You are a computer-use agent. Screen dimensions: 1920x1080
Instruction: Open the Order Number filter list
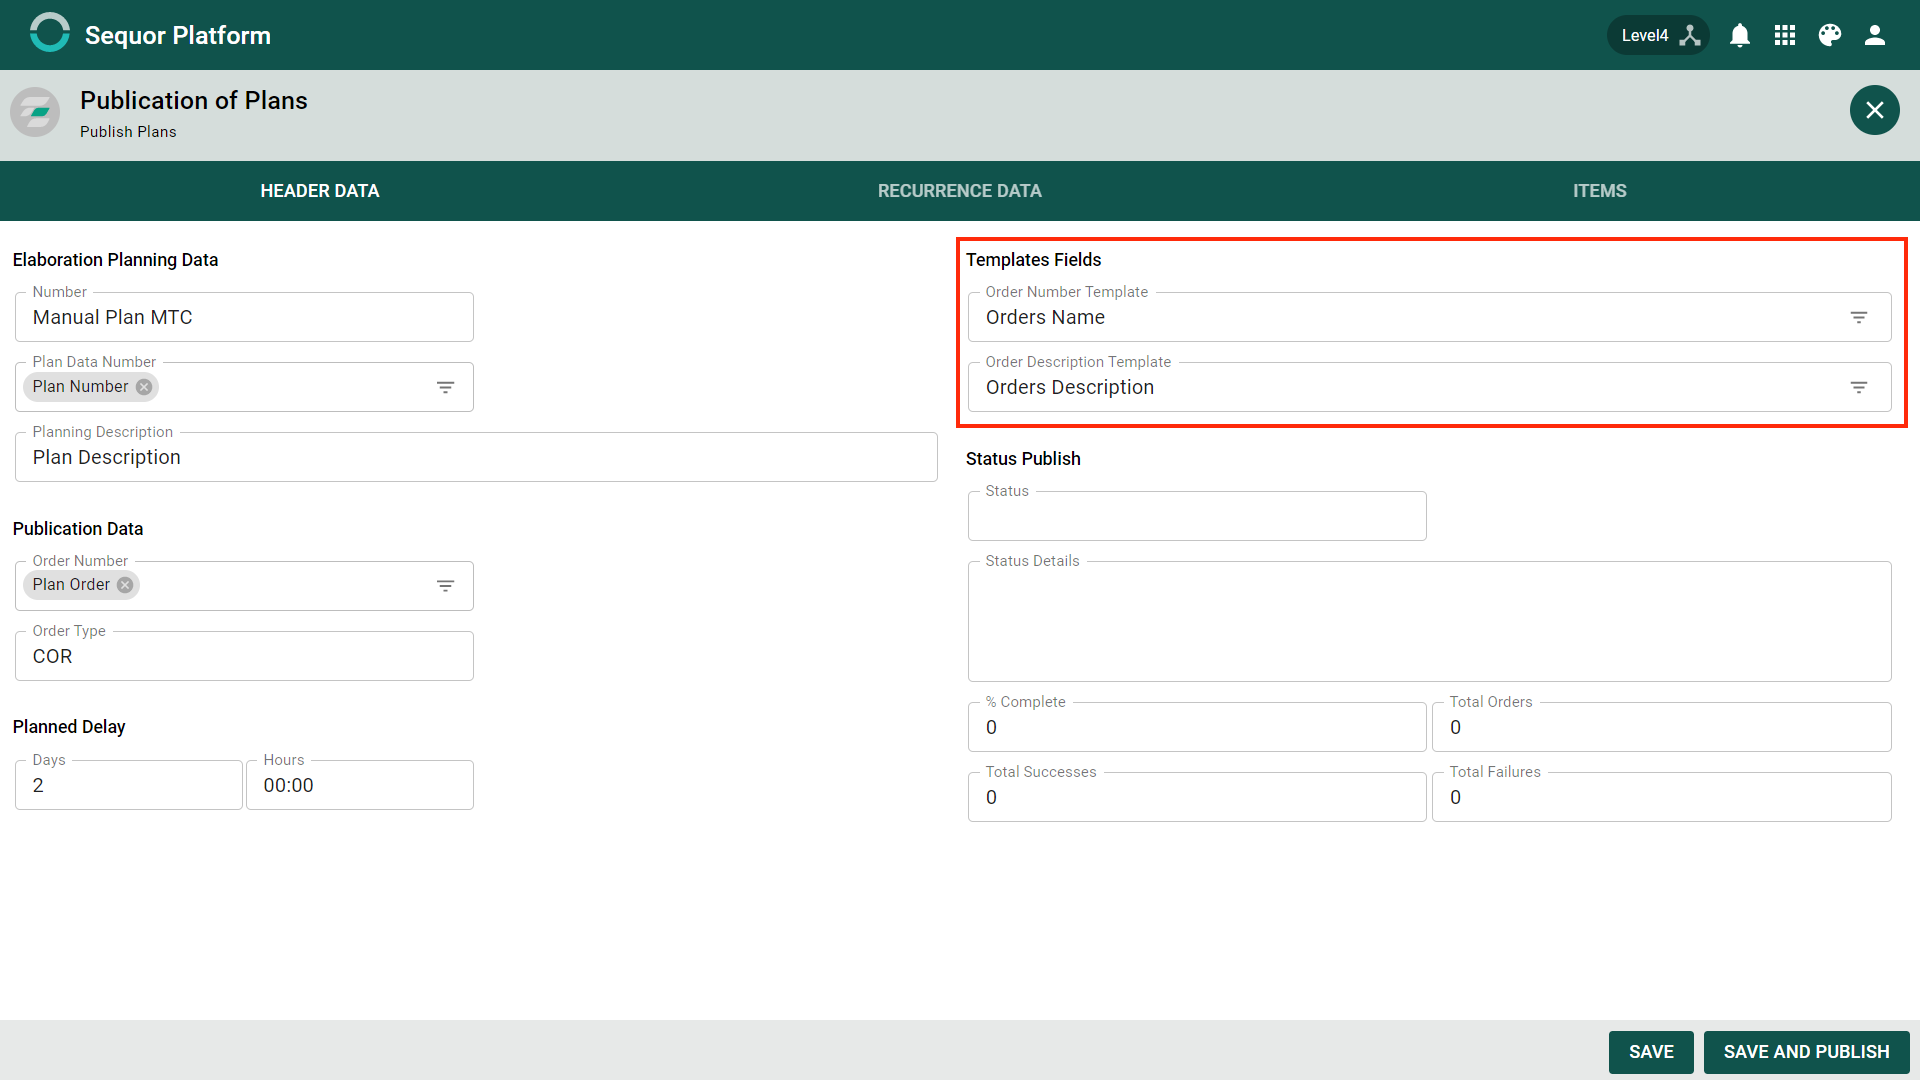click(446, 586)
